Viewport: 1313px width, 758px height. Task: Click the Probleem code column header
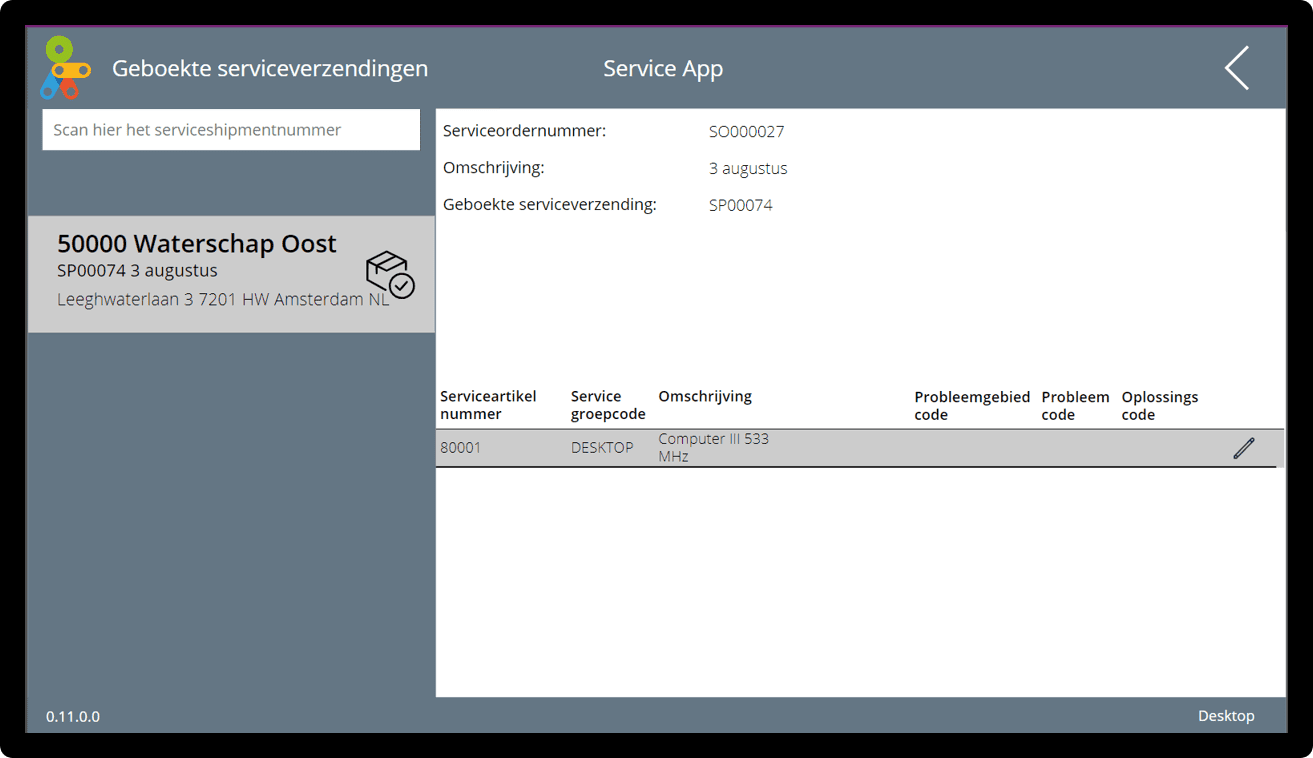[1075, 406]
